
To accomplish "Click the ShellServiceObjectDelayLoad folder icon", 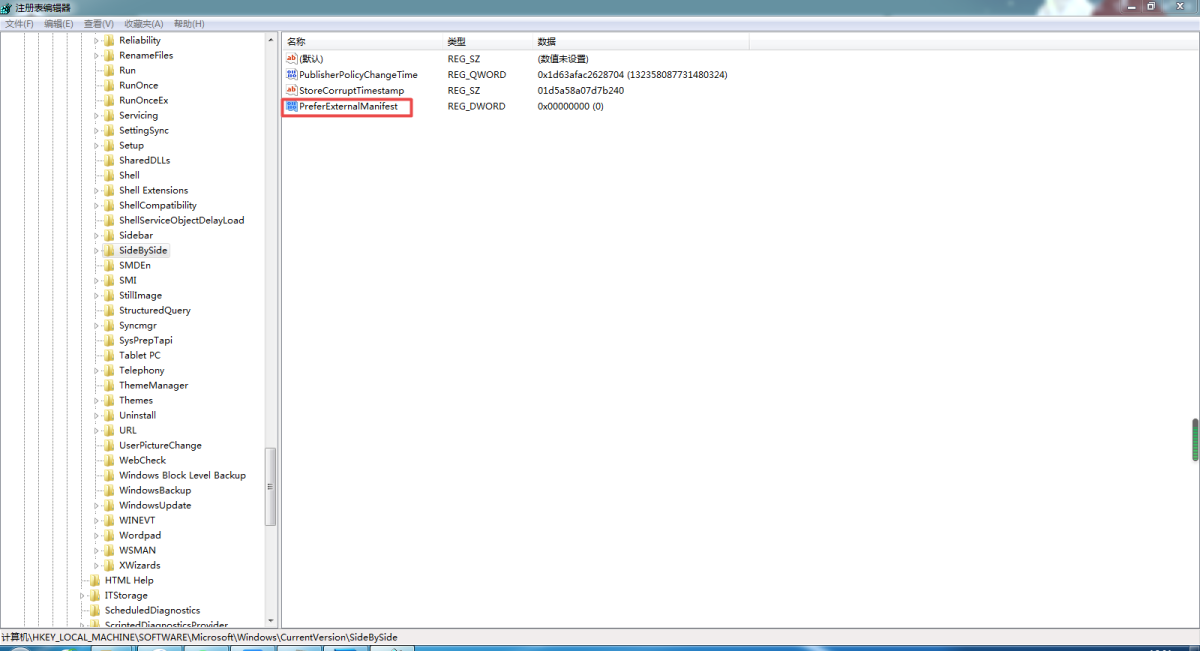I will point(109,220).
